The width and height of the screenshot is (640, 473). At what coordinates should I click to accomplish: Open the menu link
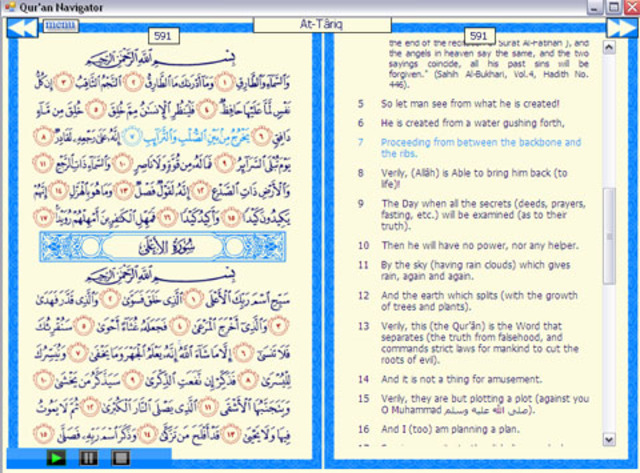(60, 25)
